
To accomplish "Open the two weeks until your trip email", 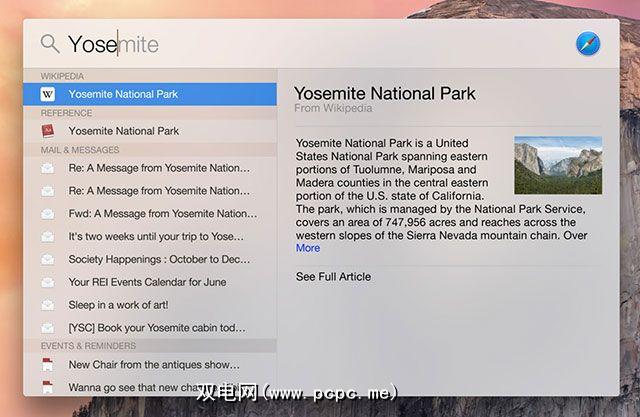I will 155,236.
